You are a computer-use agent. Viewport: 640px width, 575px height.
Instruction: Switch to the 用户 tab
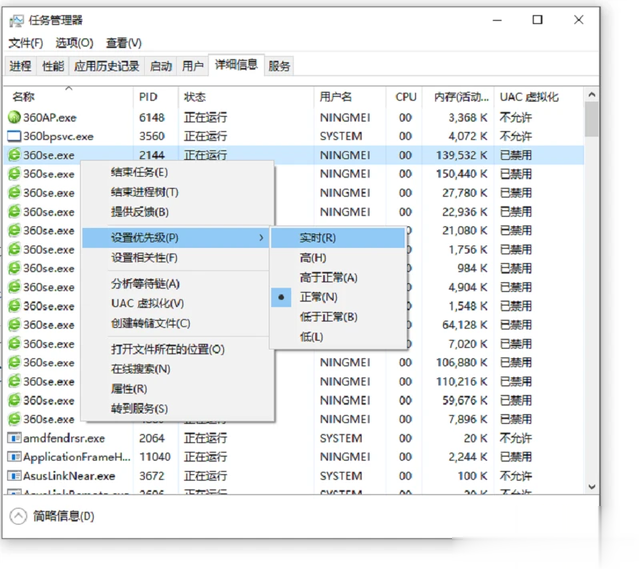193,66
